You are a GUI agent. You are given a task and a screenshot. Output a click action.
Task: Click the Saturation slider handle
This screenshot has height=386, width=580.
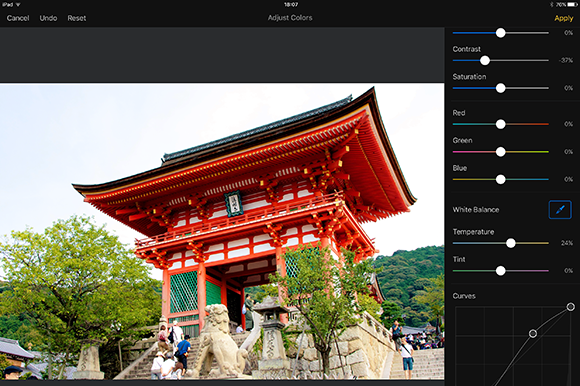click(500, 88)
